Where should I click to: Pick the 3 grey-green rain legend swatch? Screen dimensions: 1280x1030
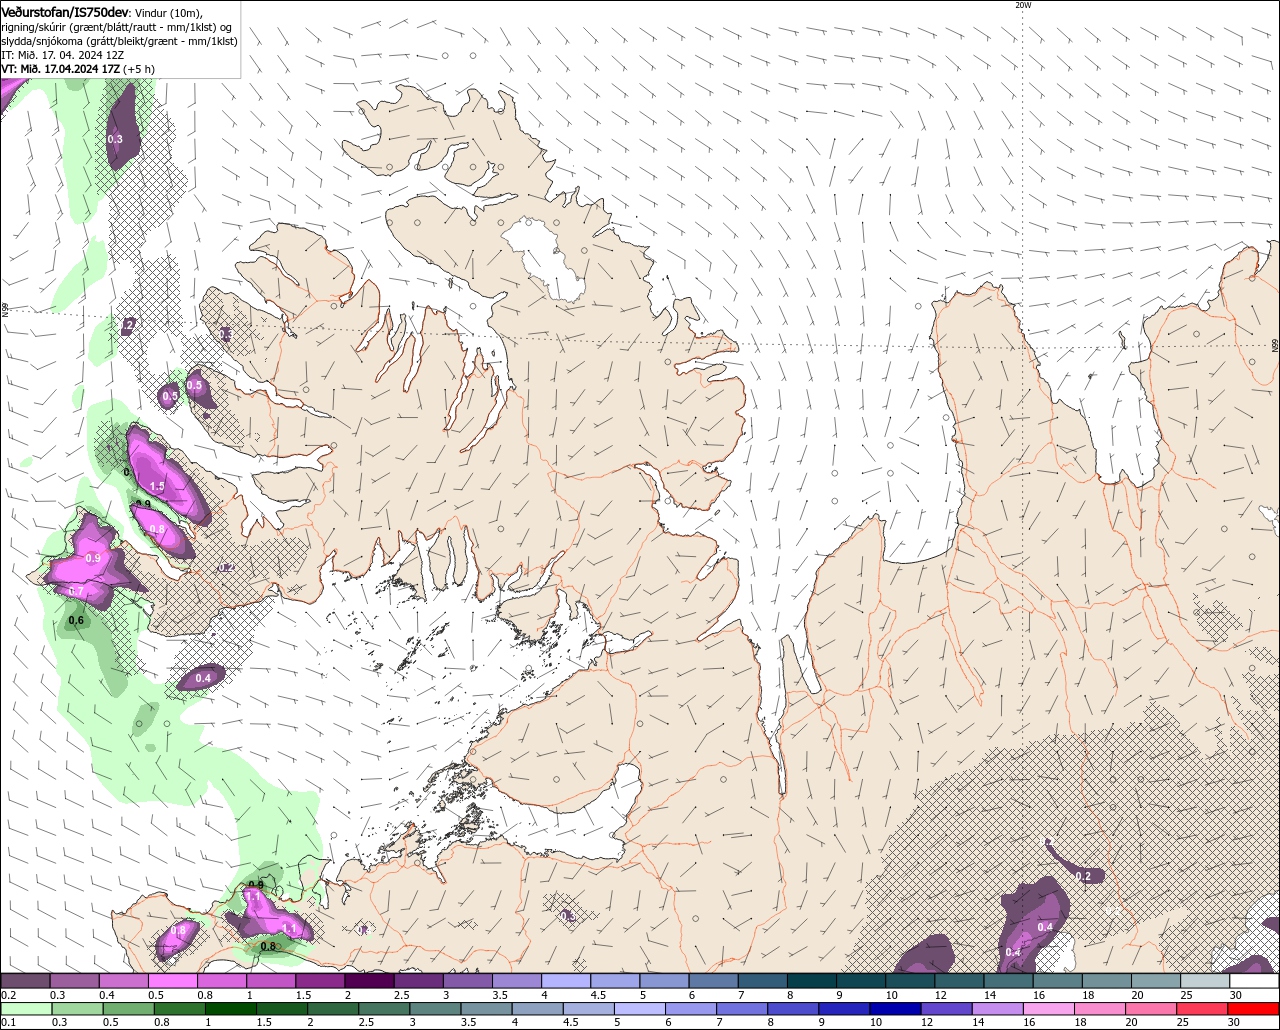pyautogui.click(x=435, y=1009)
